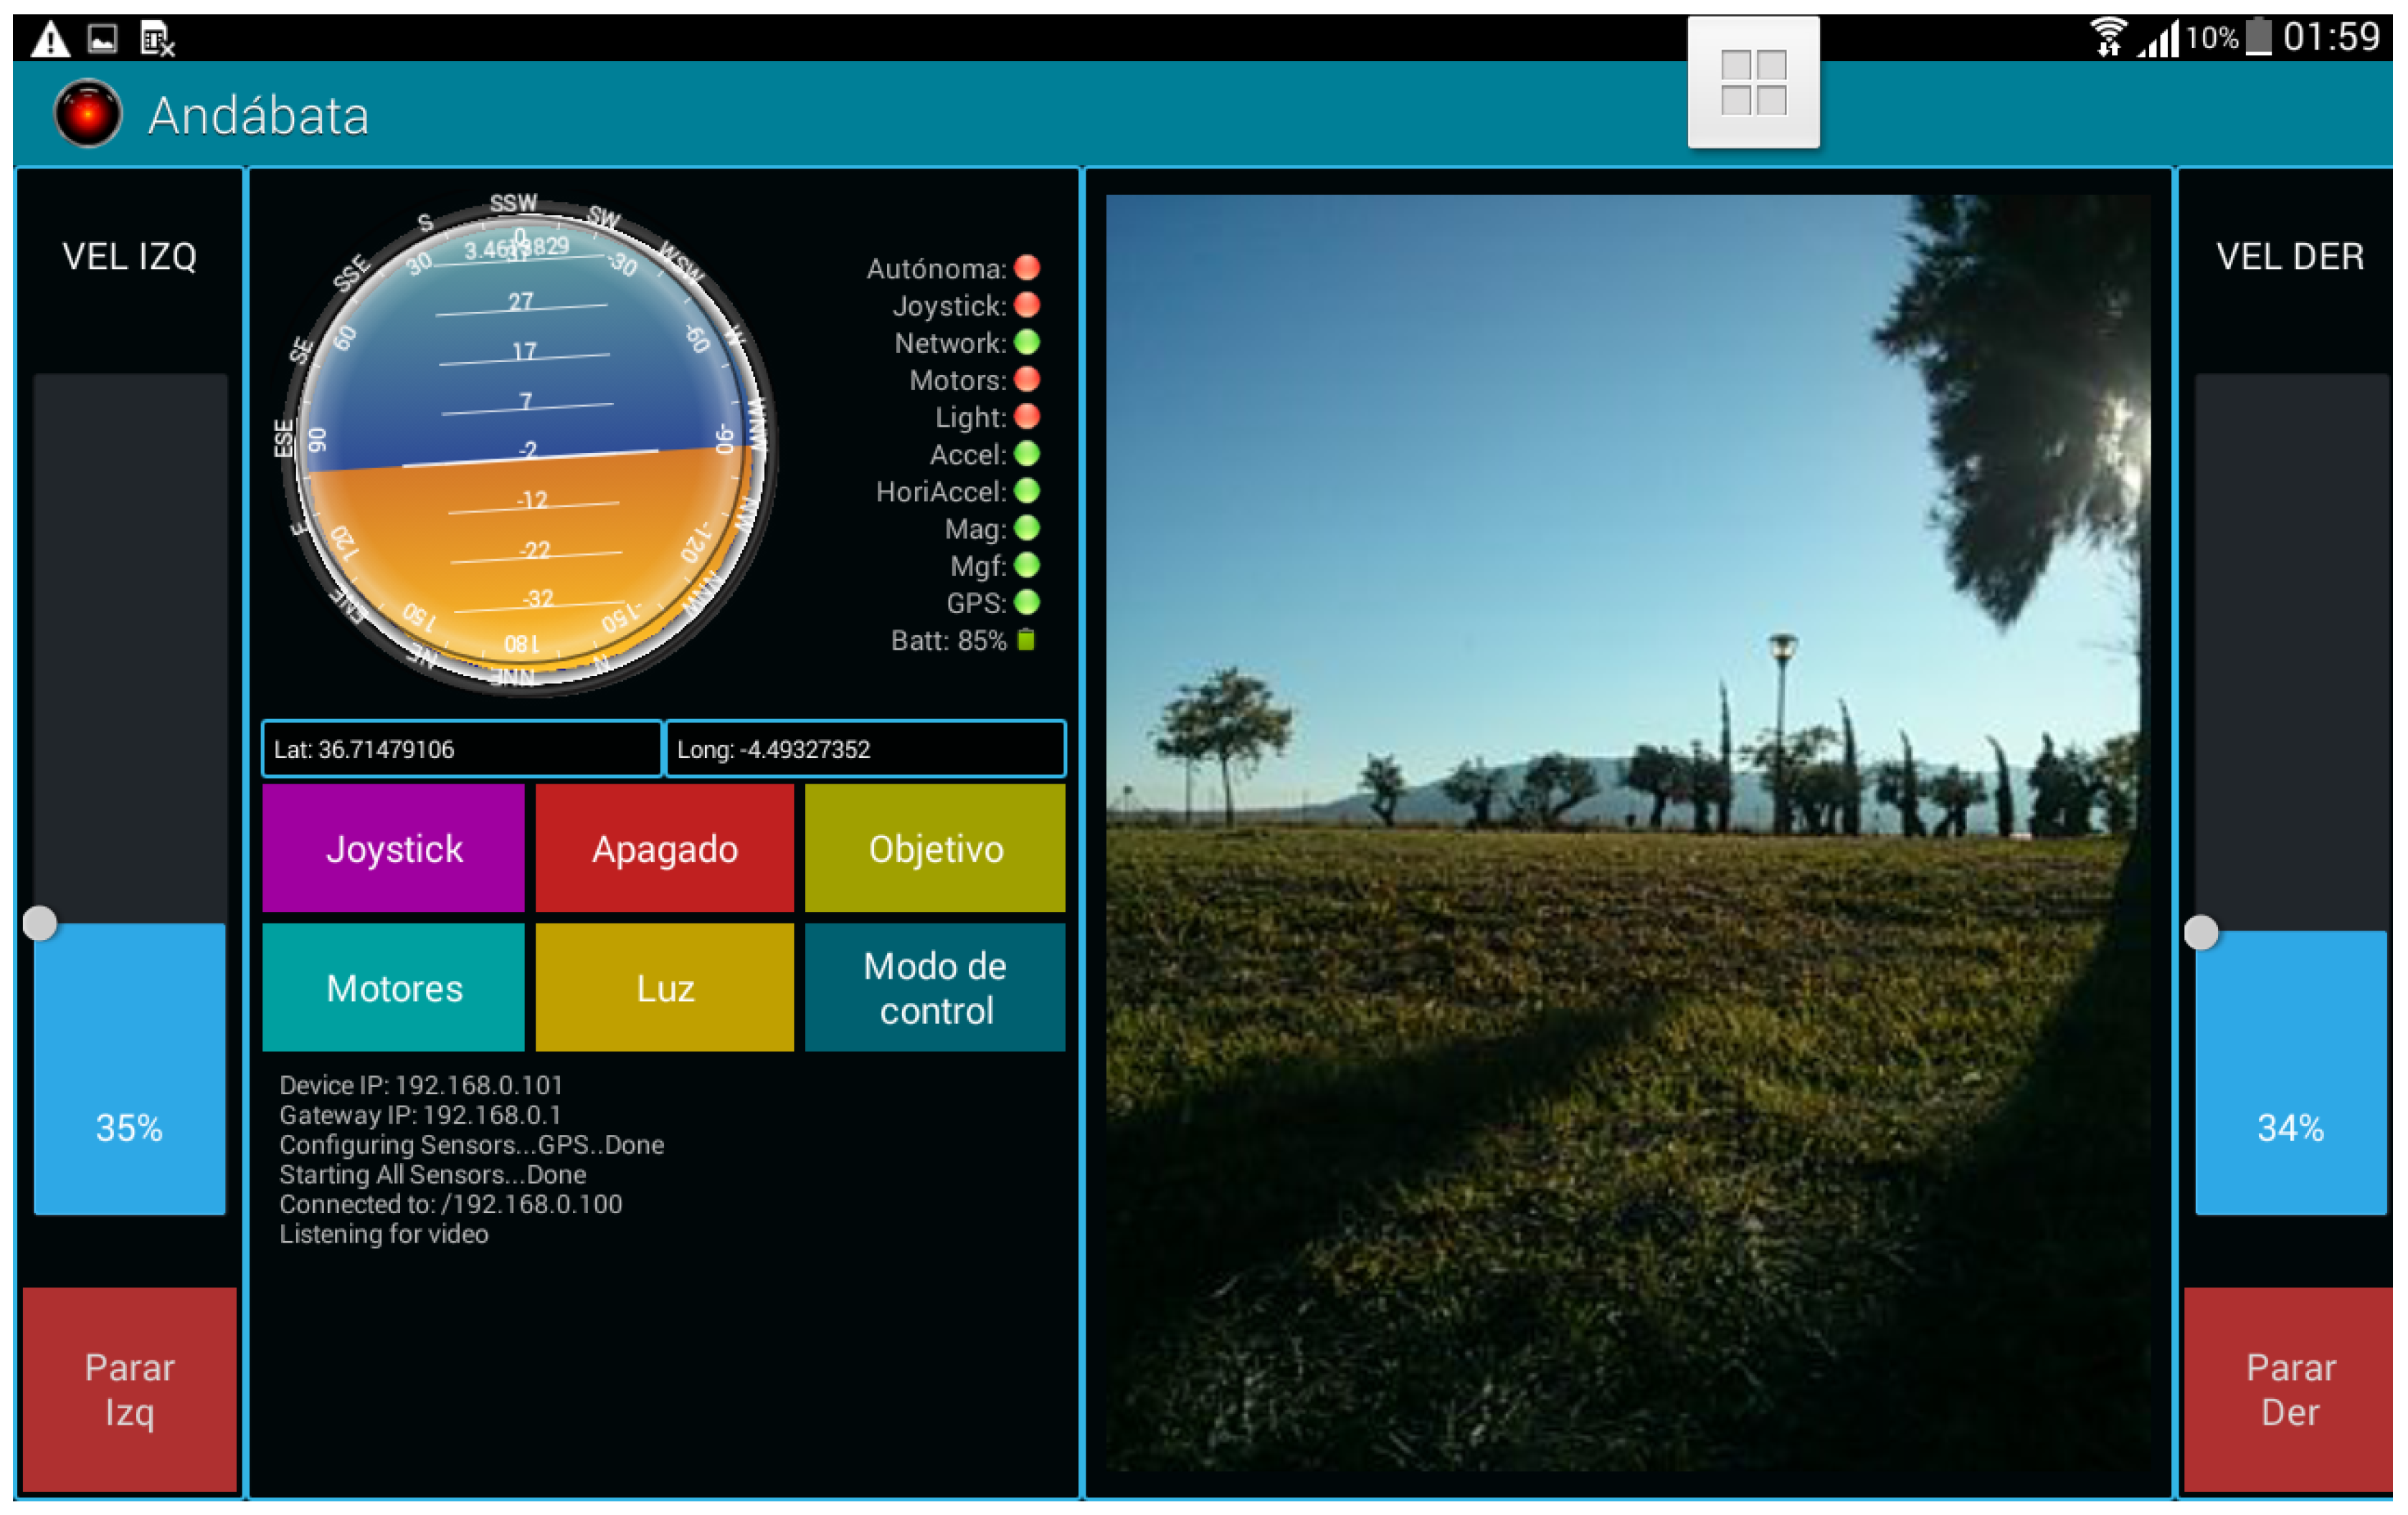This screenshot has height=1515, width=2408.
Task: Tap the red HAL eye app icon
Action: 88,114
